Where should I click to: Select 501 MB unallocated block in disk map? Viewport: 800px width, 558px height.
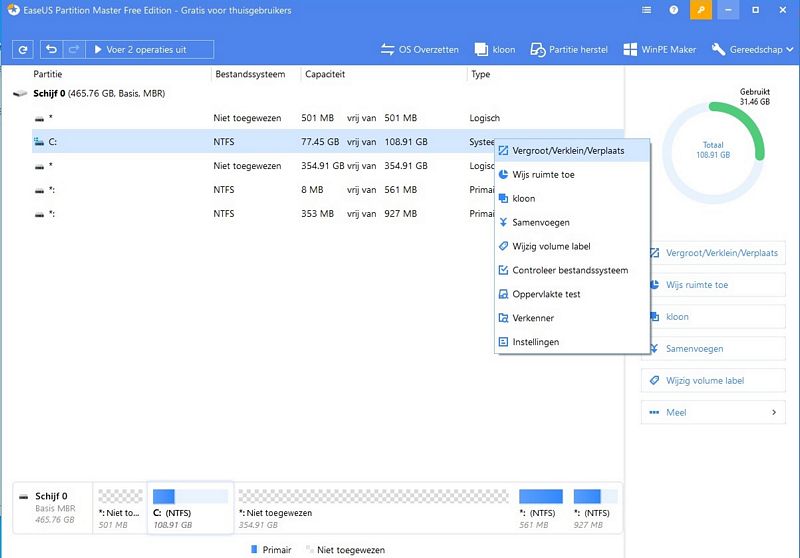[x=120, y=508]
